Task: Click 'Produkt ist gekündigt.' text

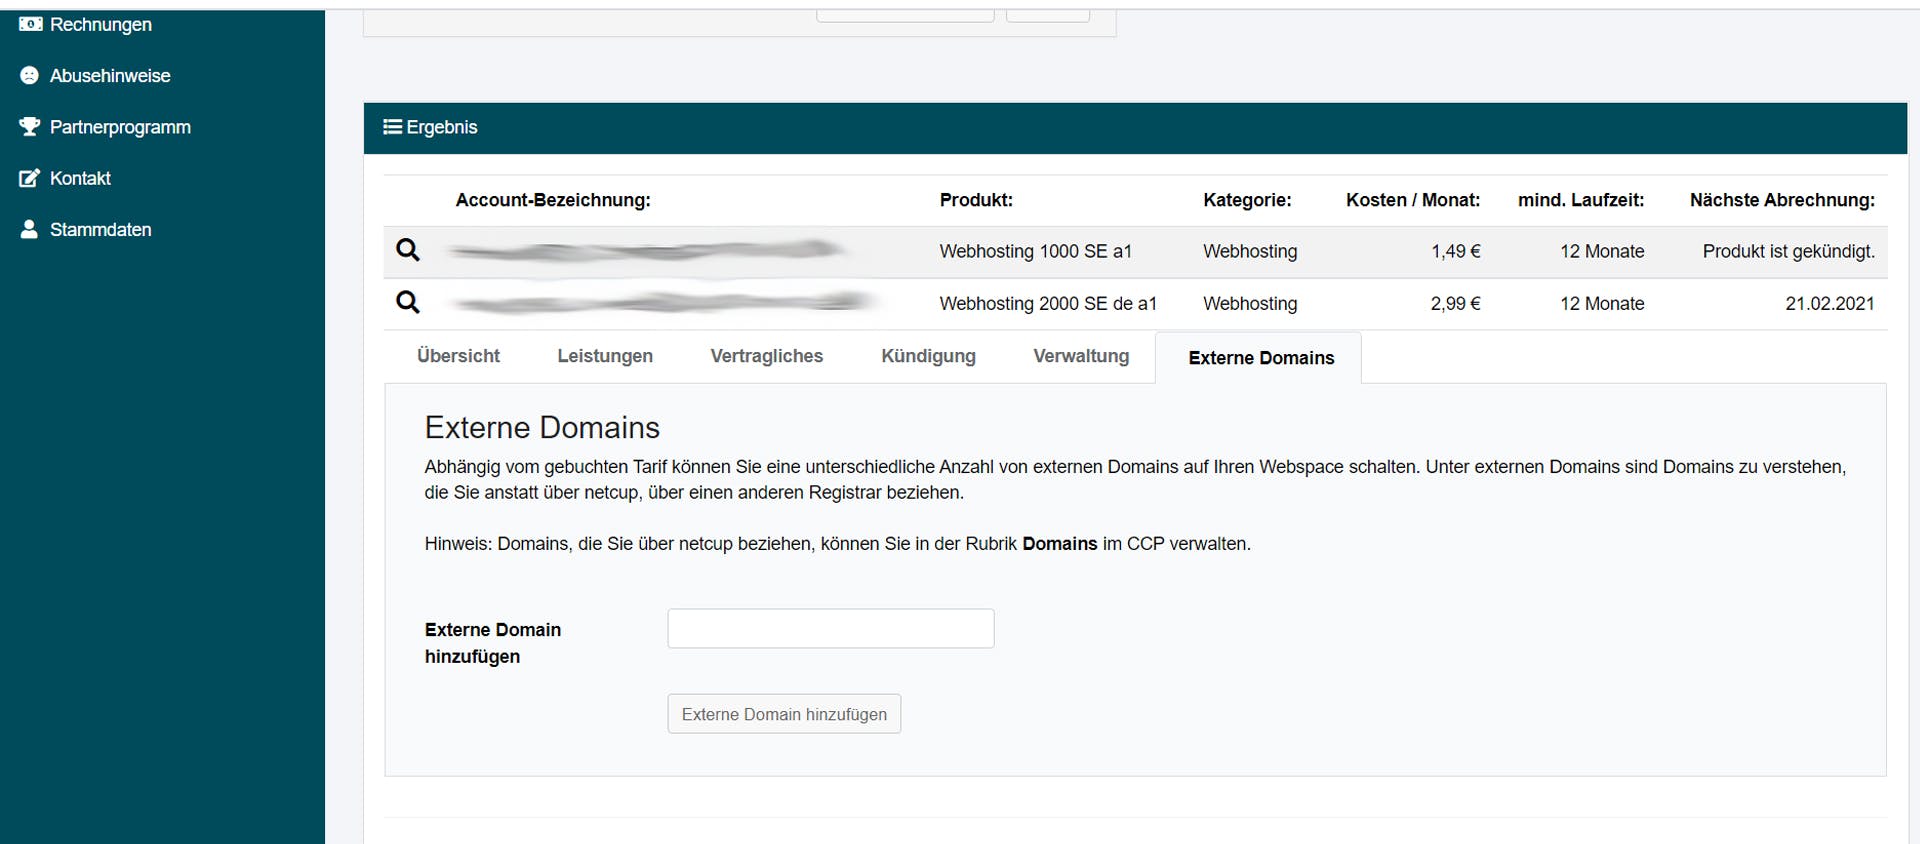Action: (x=1788, y=251)
